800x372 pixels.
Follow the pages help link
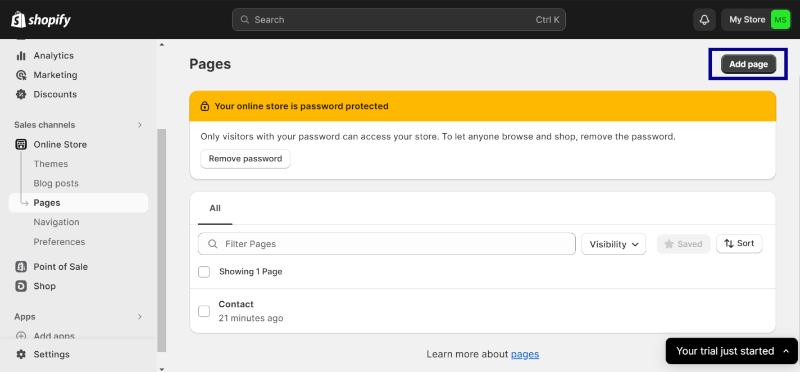525,354
